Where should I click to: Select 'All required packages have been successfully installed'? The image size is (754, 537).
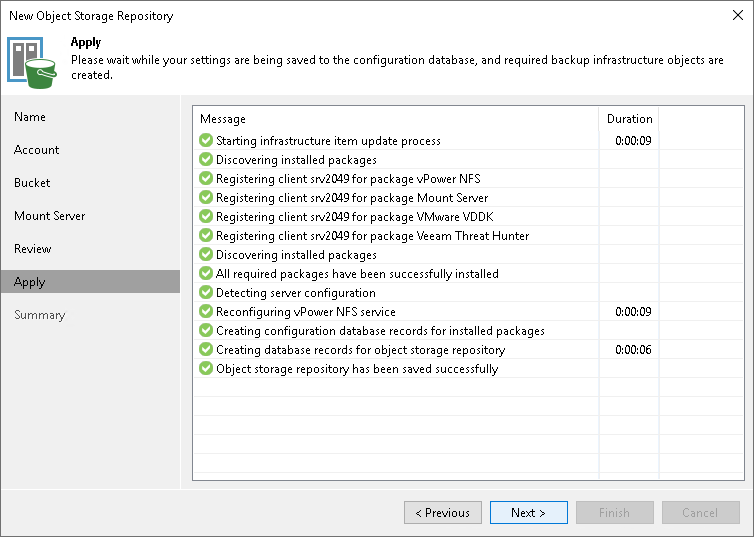[x=357, y=274]
